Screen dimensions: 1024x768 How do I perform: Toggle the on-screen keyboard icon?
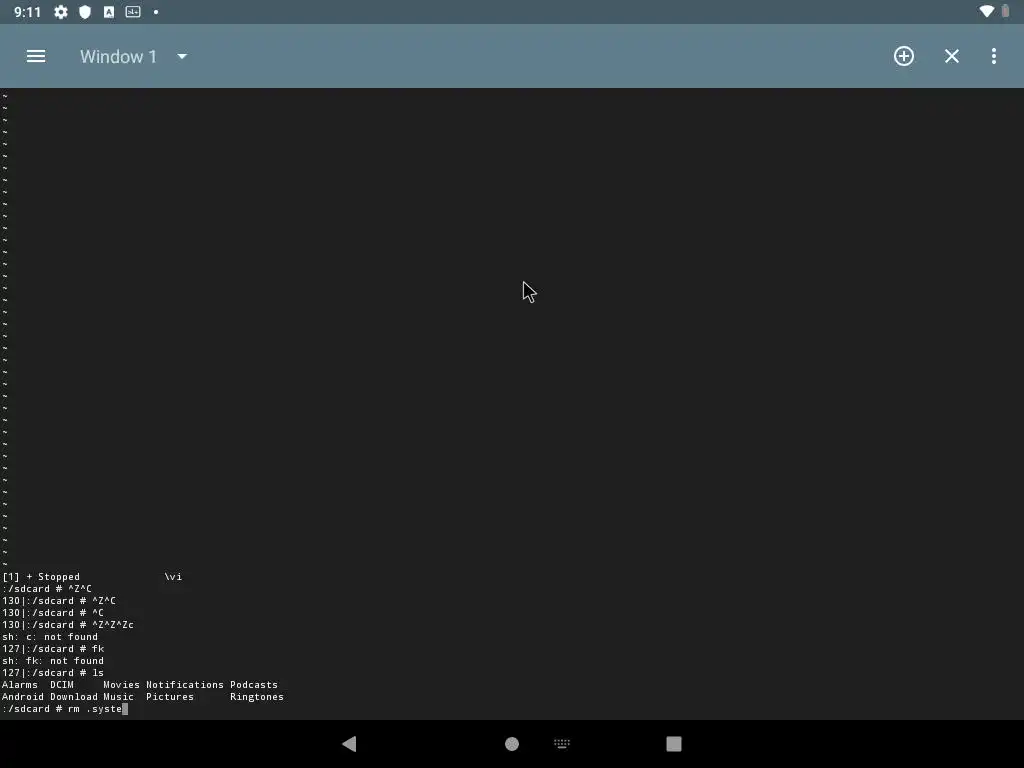[562, 743]
